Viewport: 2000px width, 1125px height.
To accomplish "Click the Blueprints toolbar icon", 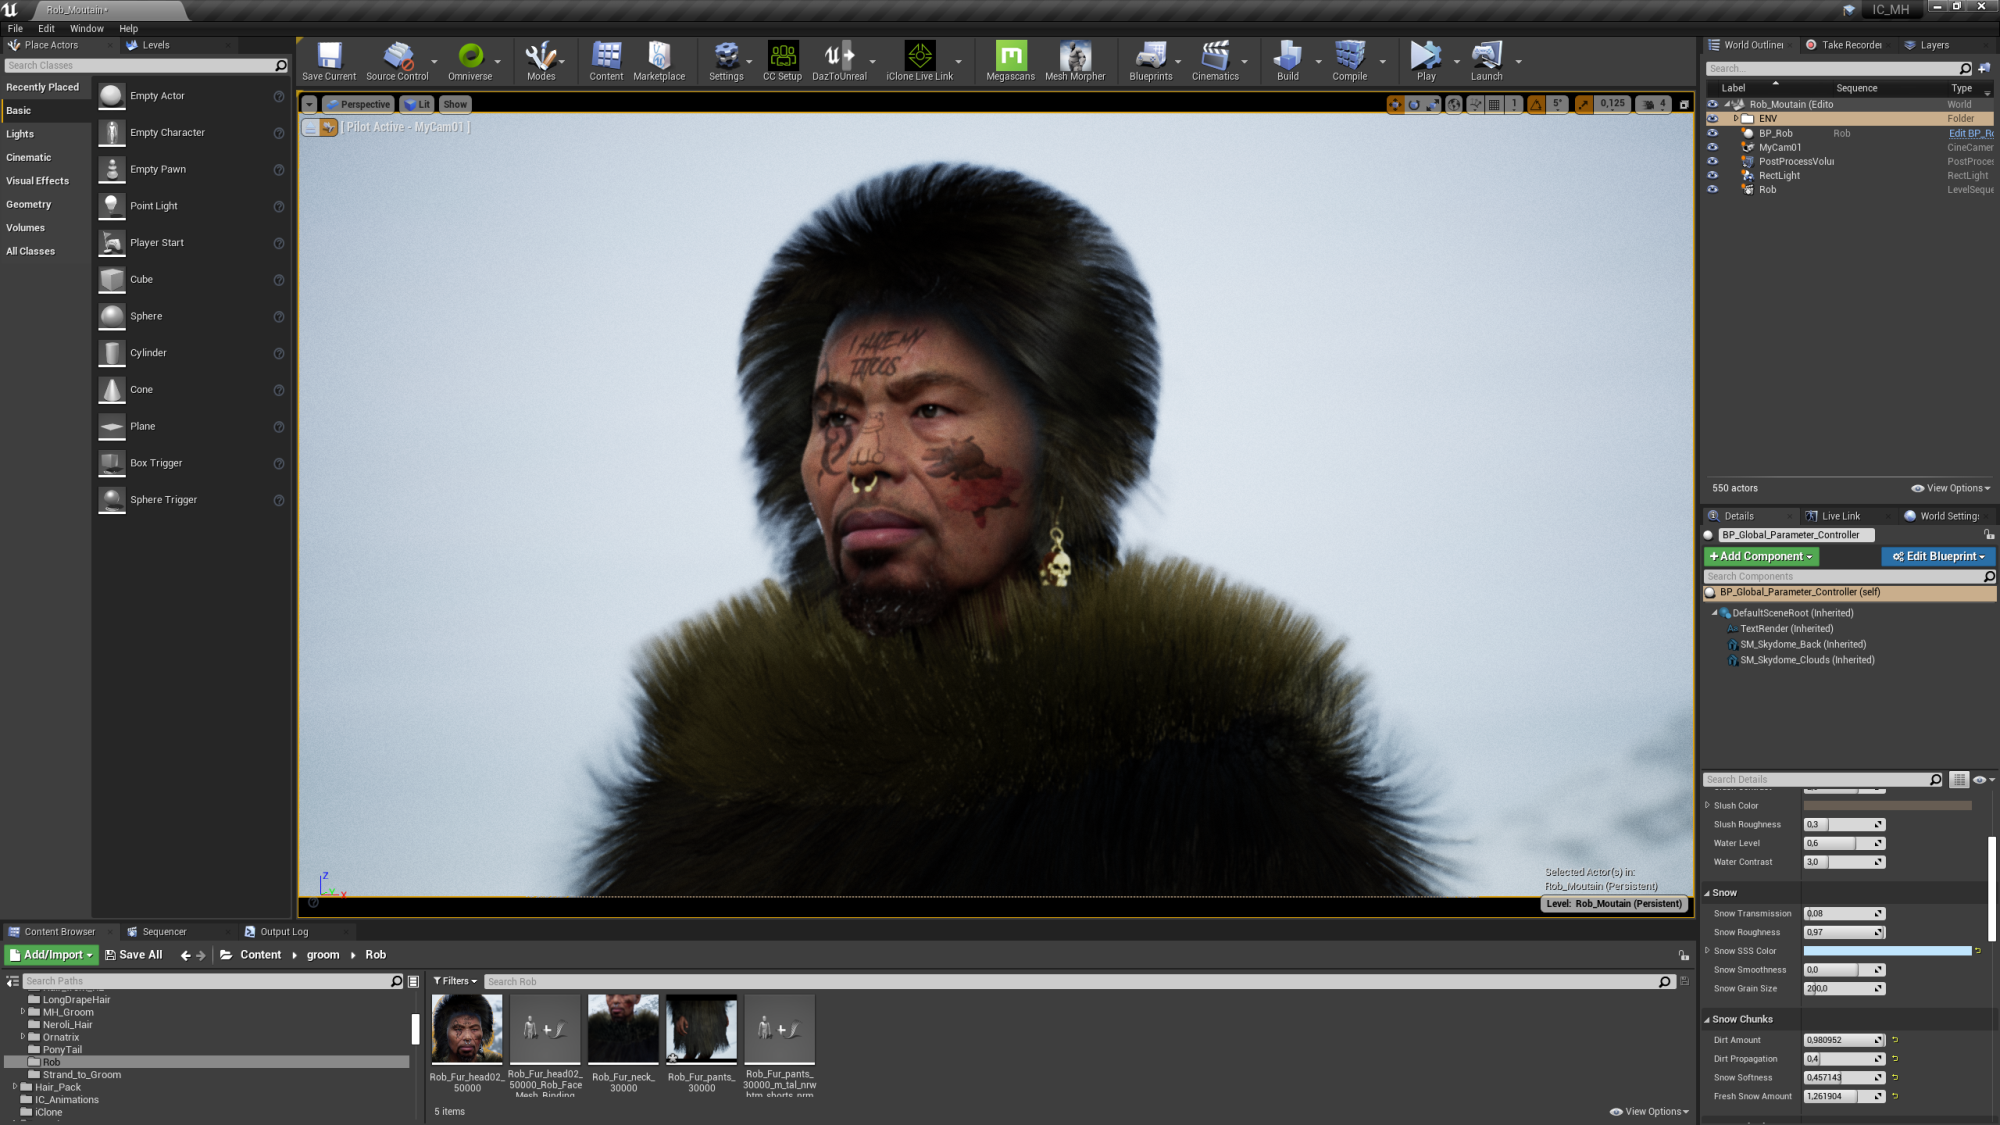I will pyautogui.click(x=1151, y=61).
